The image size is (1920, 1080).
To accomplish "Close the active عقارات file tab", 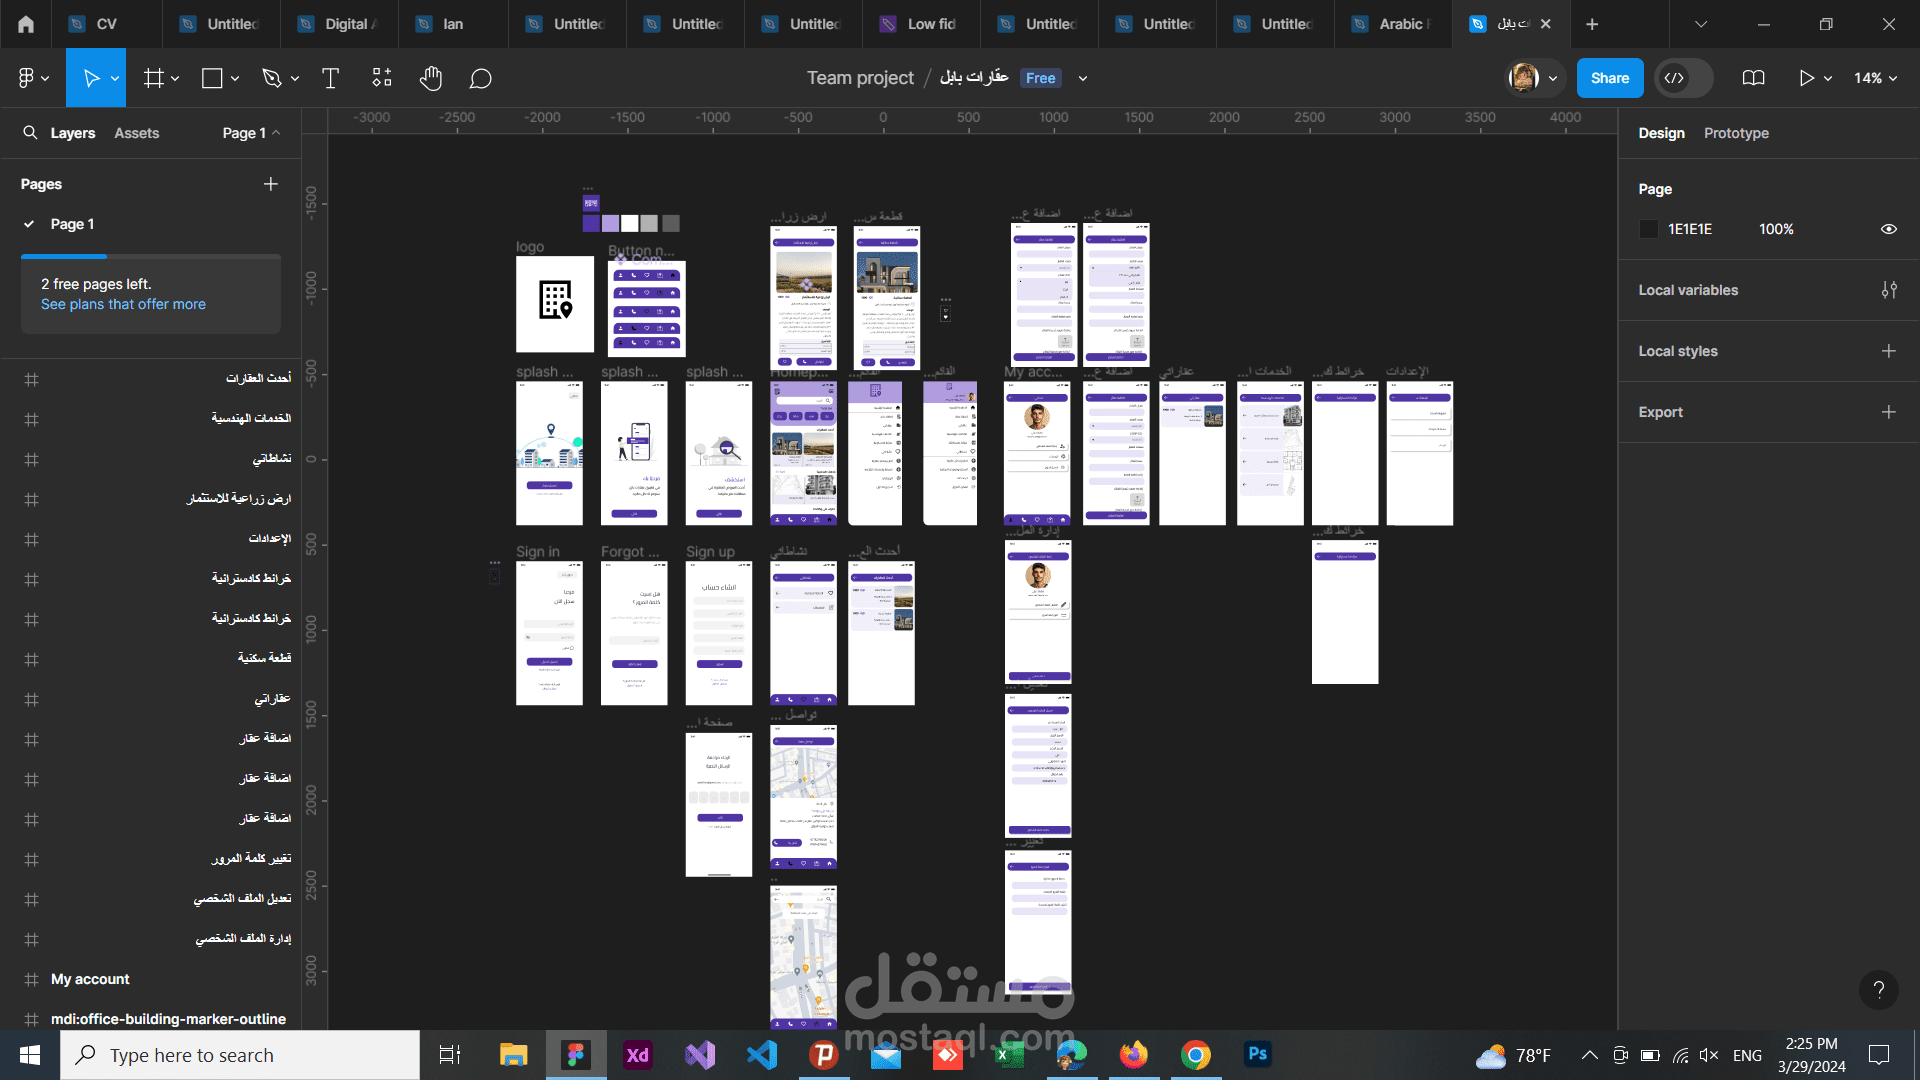I will click(x=1546, y=24).
